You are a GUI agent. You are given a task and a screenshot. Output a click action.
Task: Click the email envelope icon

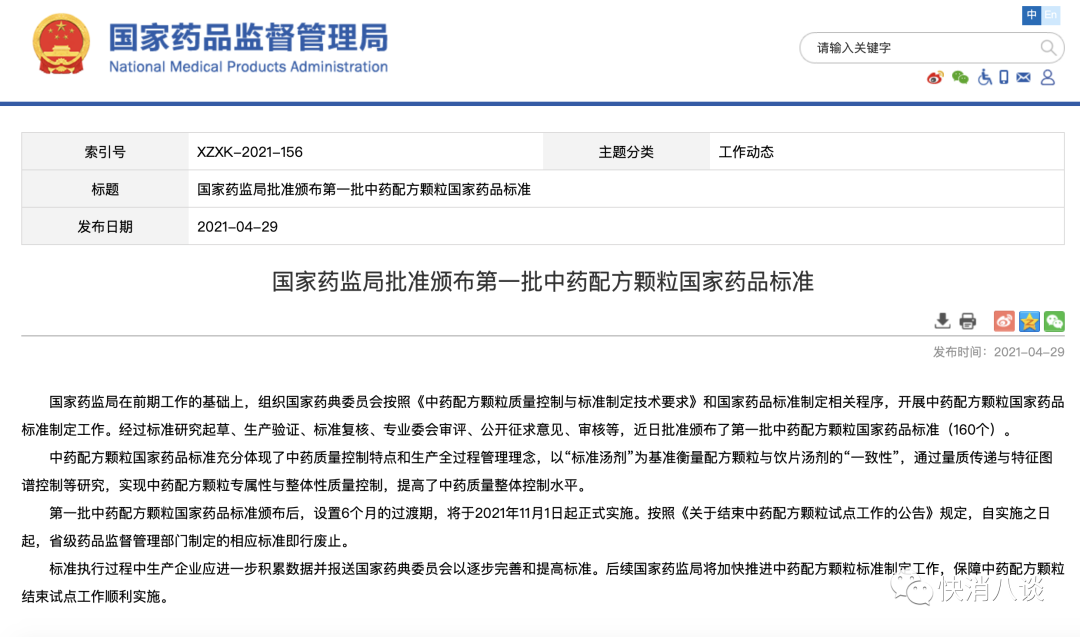tap(1023, 78)
